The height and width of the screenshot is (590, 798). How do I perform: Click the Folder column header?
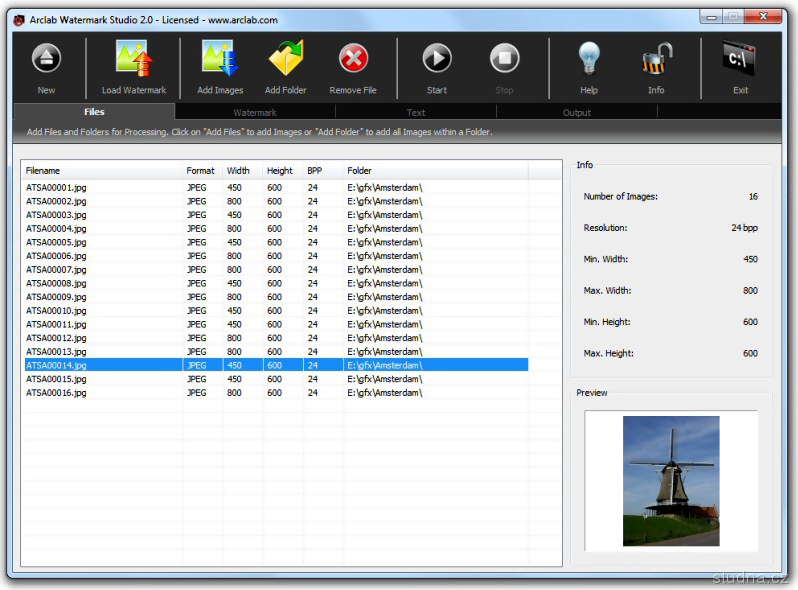[435, 171]
